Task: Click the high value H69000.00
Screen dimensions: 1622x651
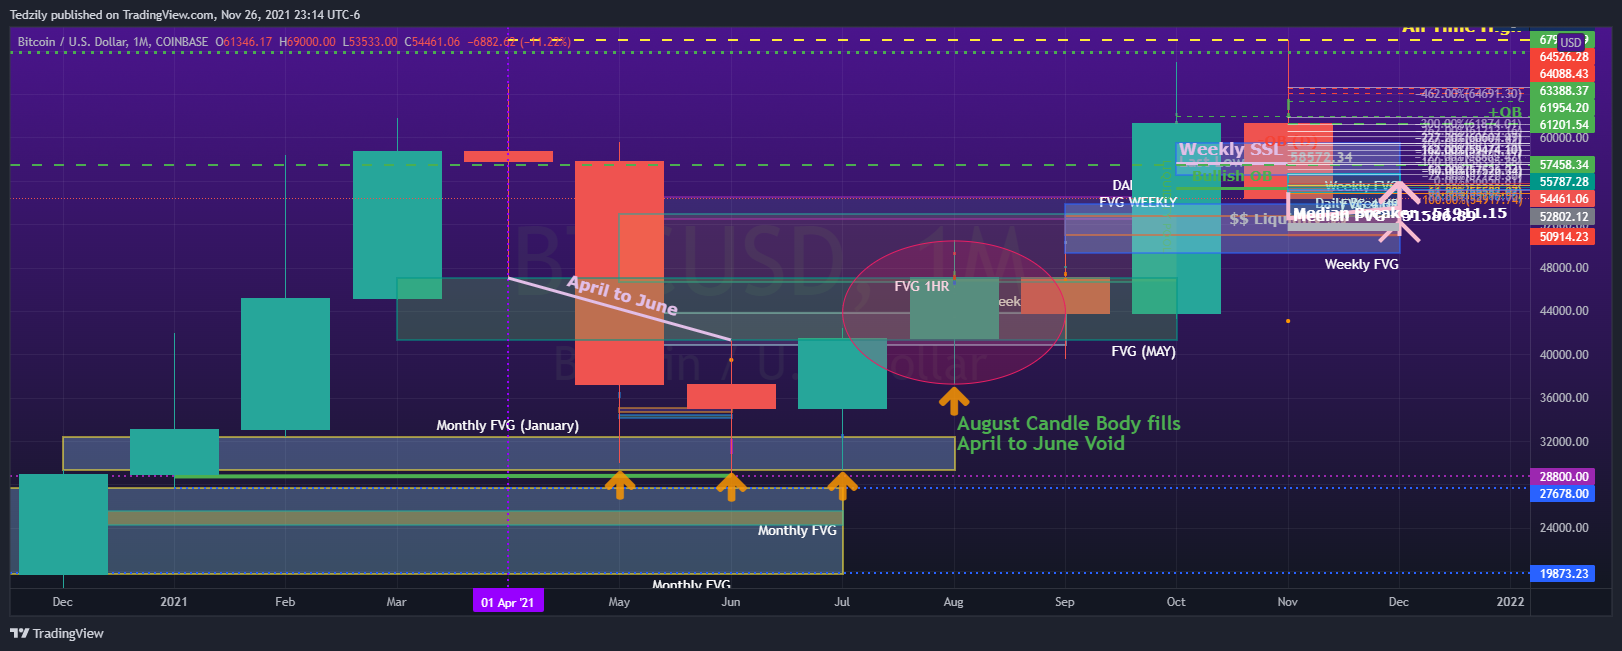Action: (307, 42)
